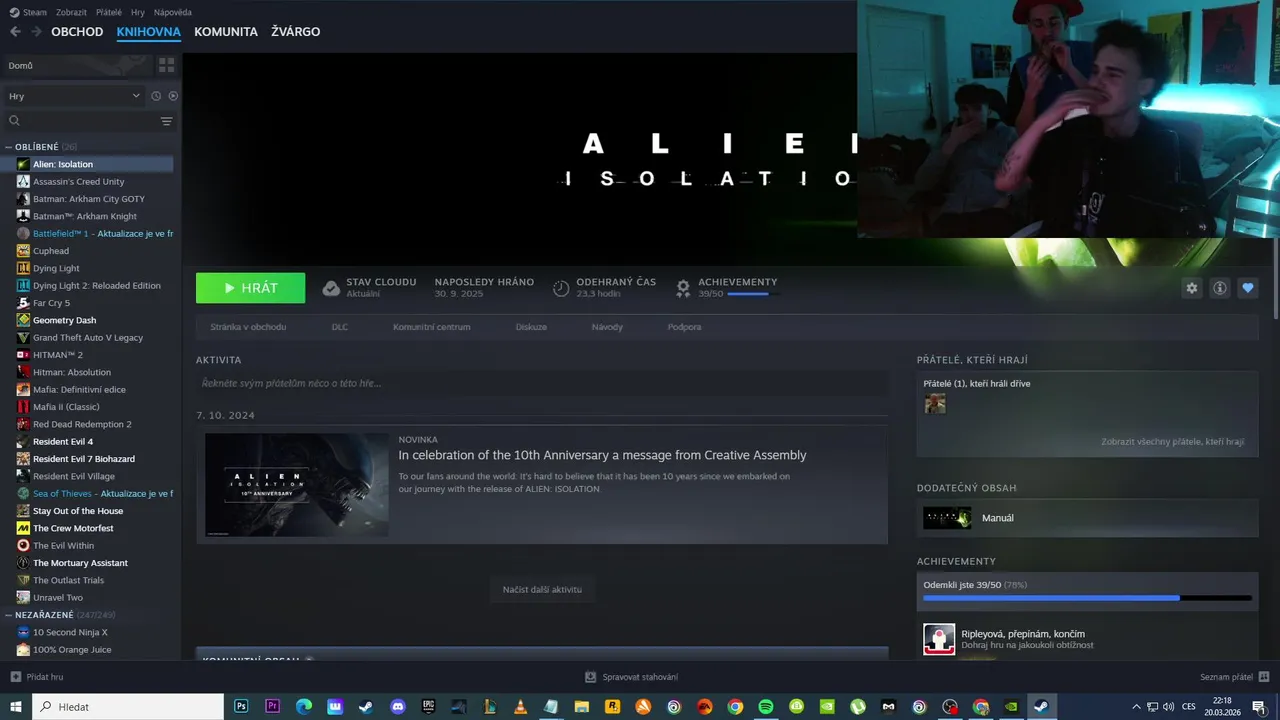1280x720 pixels.
Task: Show game info circle icon
Action: 1220,288
